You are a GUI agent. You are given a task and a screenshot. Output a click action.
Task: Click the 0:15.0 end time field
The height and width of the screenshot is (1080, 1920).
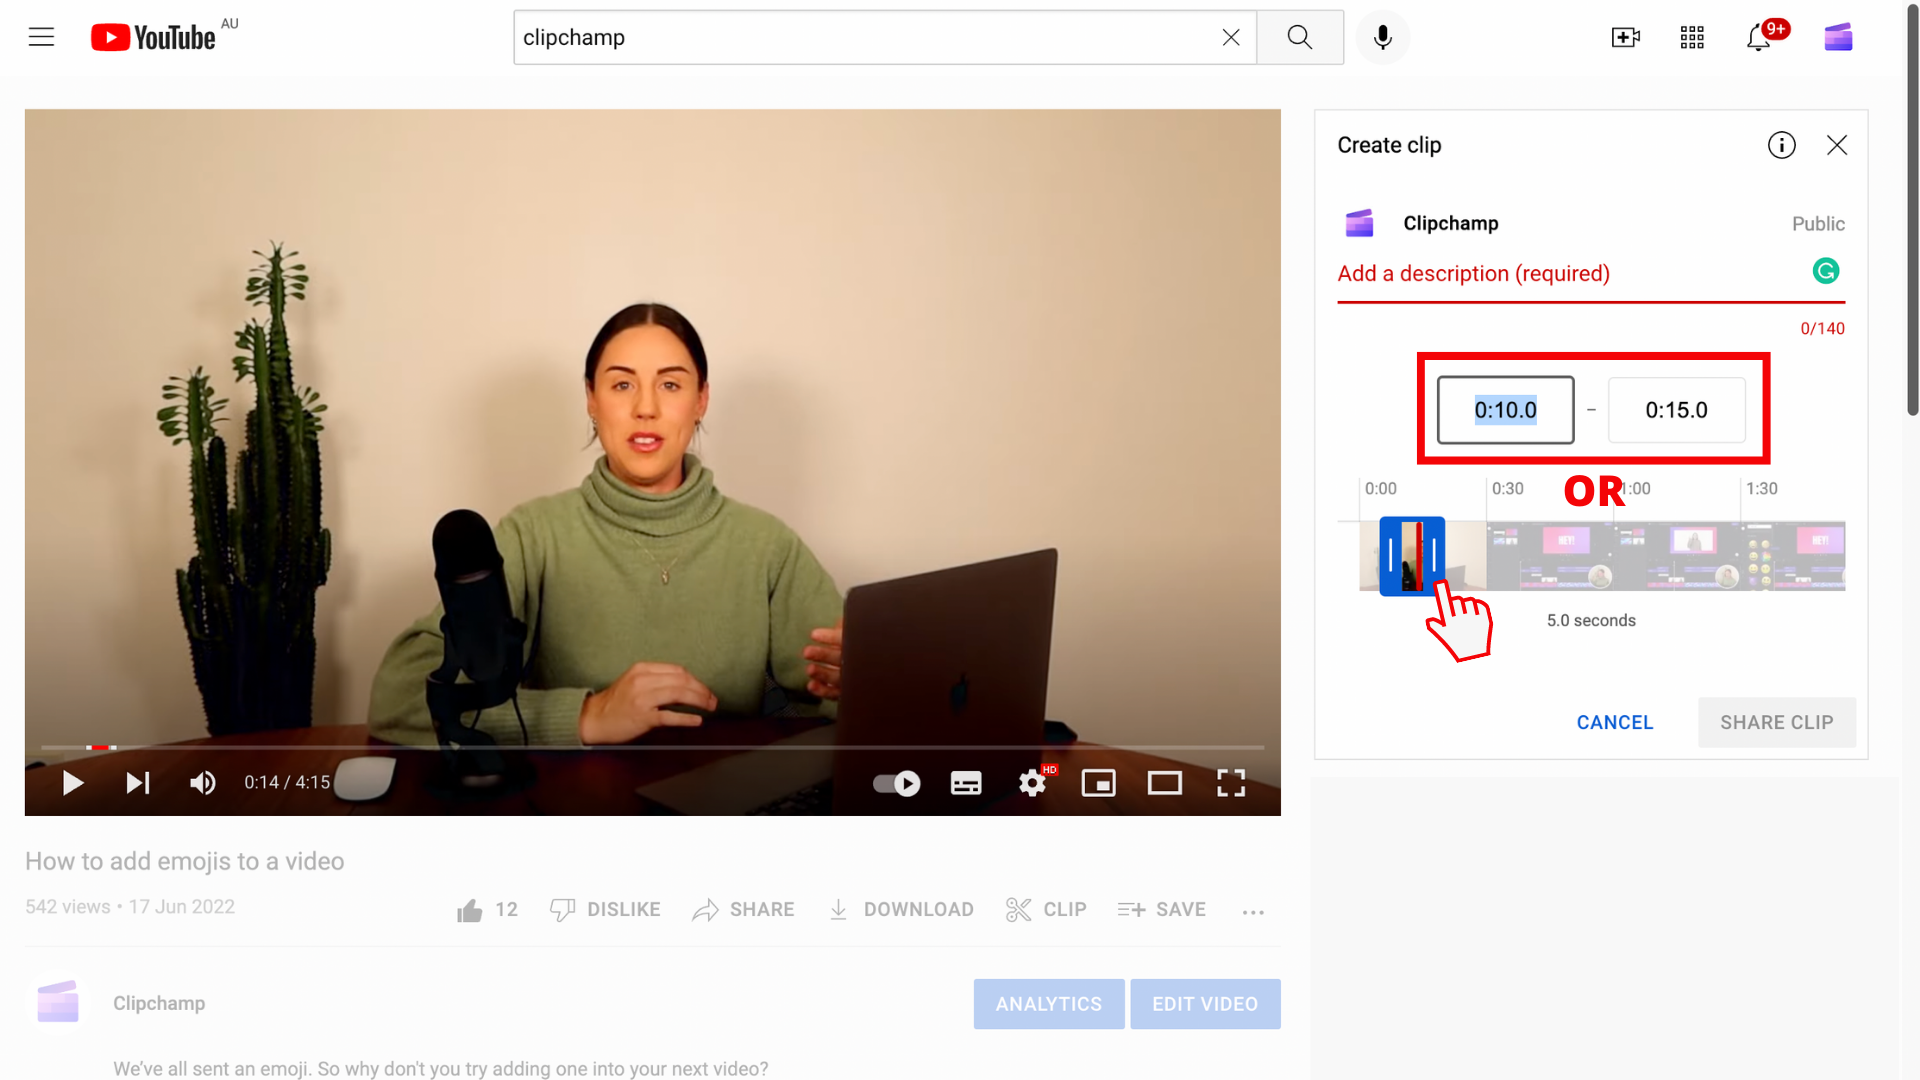pos(1676,410)
